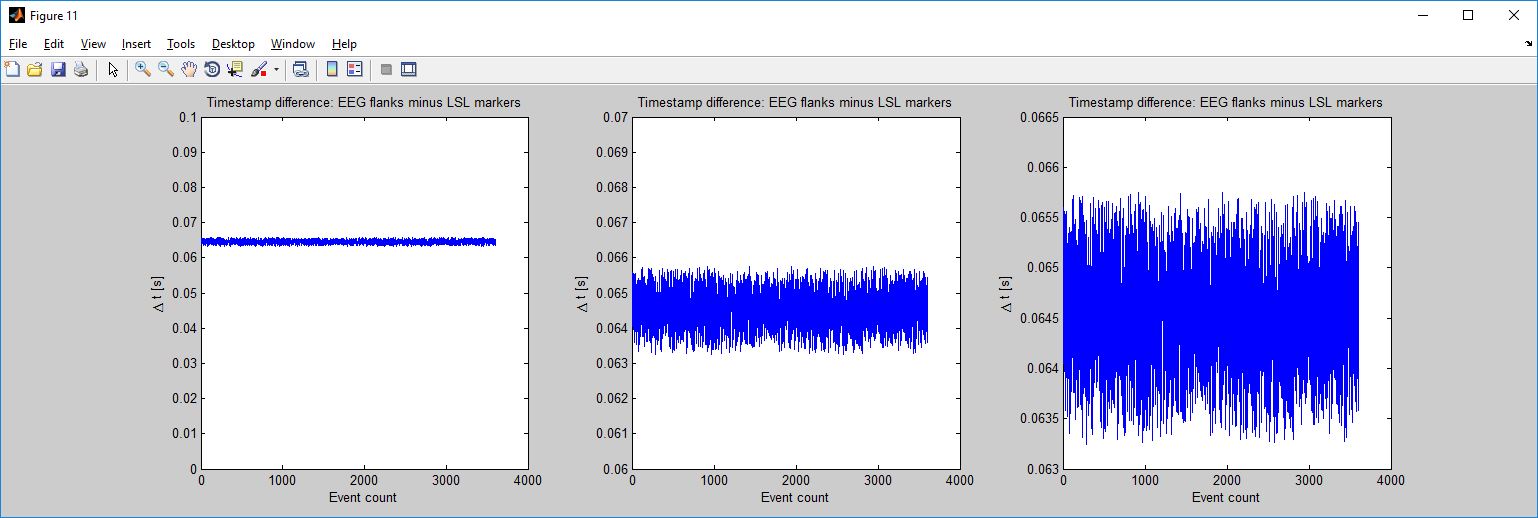Toggle the Insert Colorbar button
Image resolution: width=1538 pixels, height=518 pixels.
[332, 69]
